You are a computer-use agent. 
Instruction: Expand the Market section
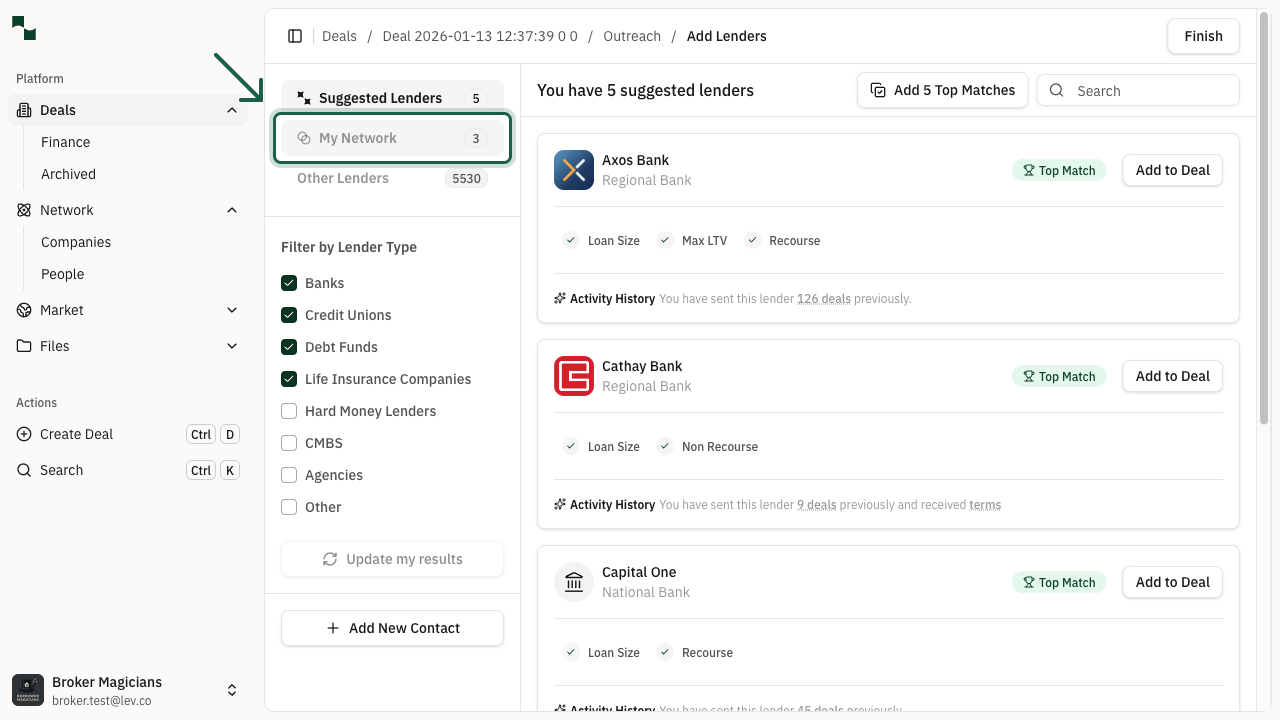coord(232,310)
